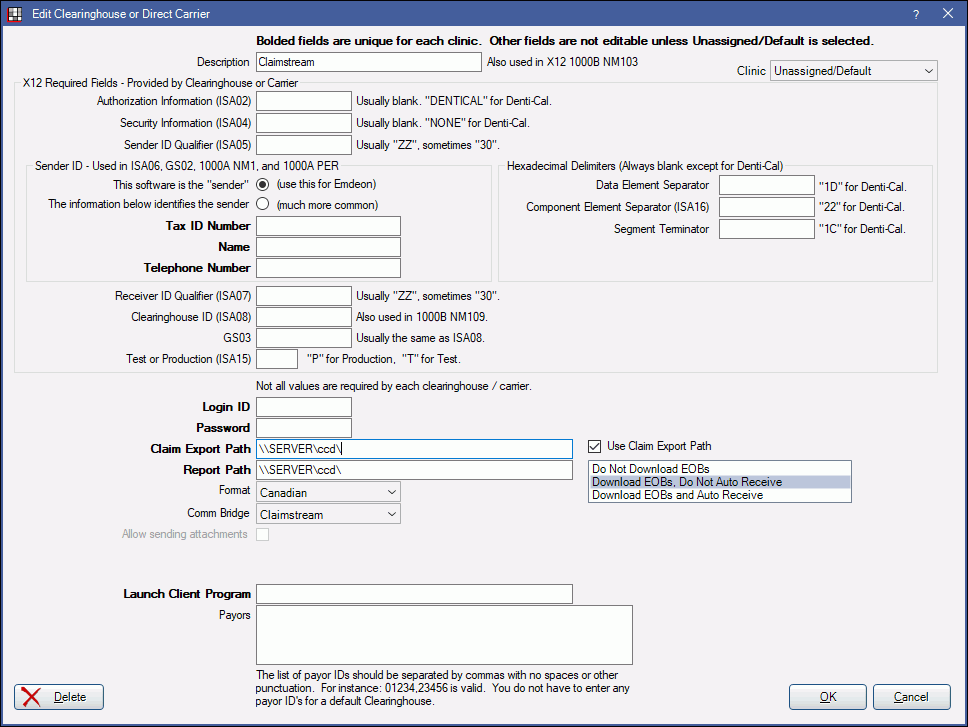Click the Cancel button
Image resolution: width=968 pixels, height=727 pixels.
911,697
